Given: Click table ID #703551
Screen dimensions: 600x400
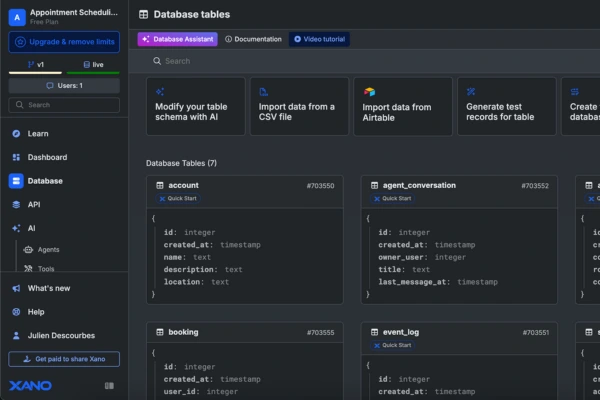Looking at the screenshot, I should coord(536,333).
